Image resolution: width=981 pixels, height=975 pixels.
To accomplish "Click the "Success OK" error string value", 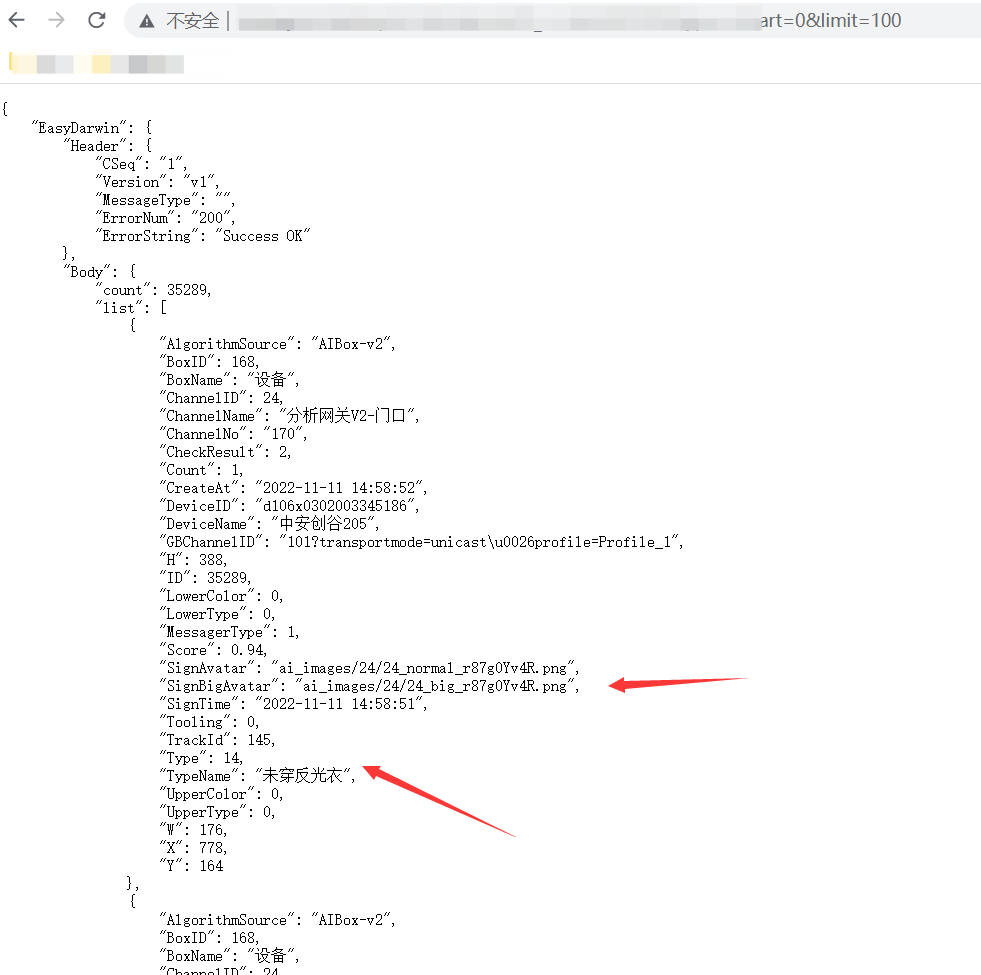I will coord(263,236).
